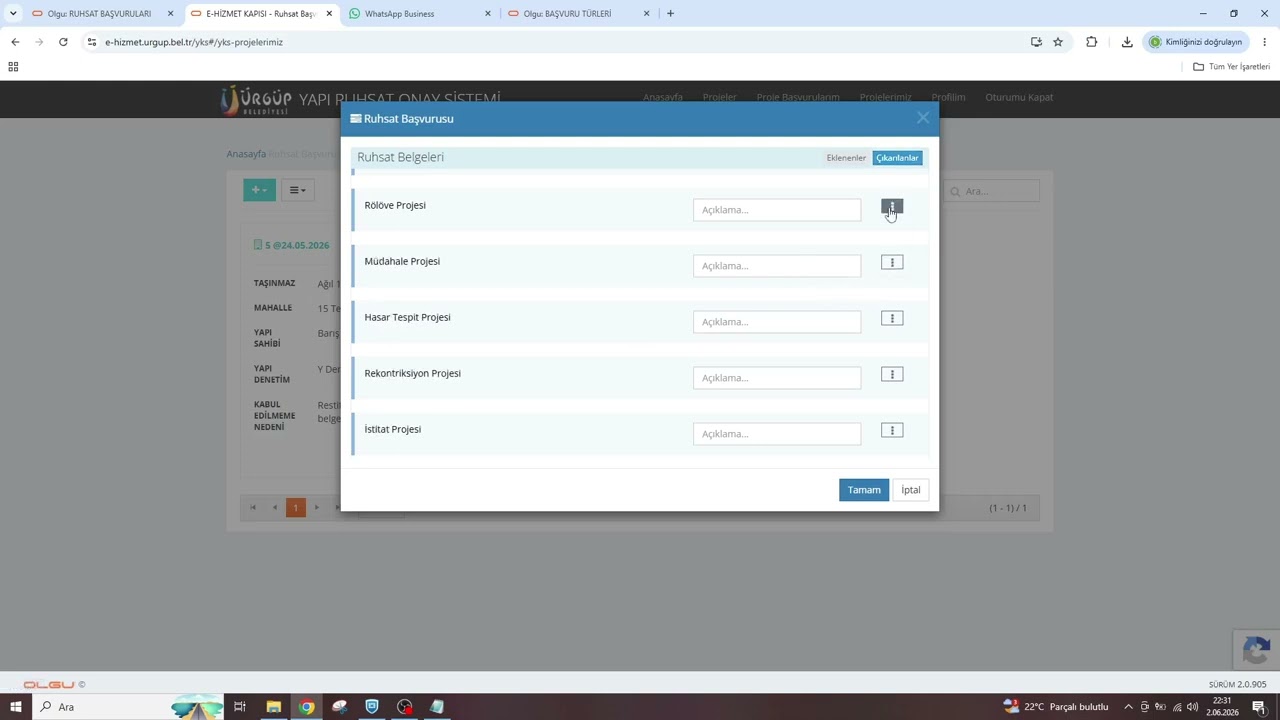Install app icon in address bar
The image size is (1280, 720).
point(1036,42)
